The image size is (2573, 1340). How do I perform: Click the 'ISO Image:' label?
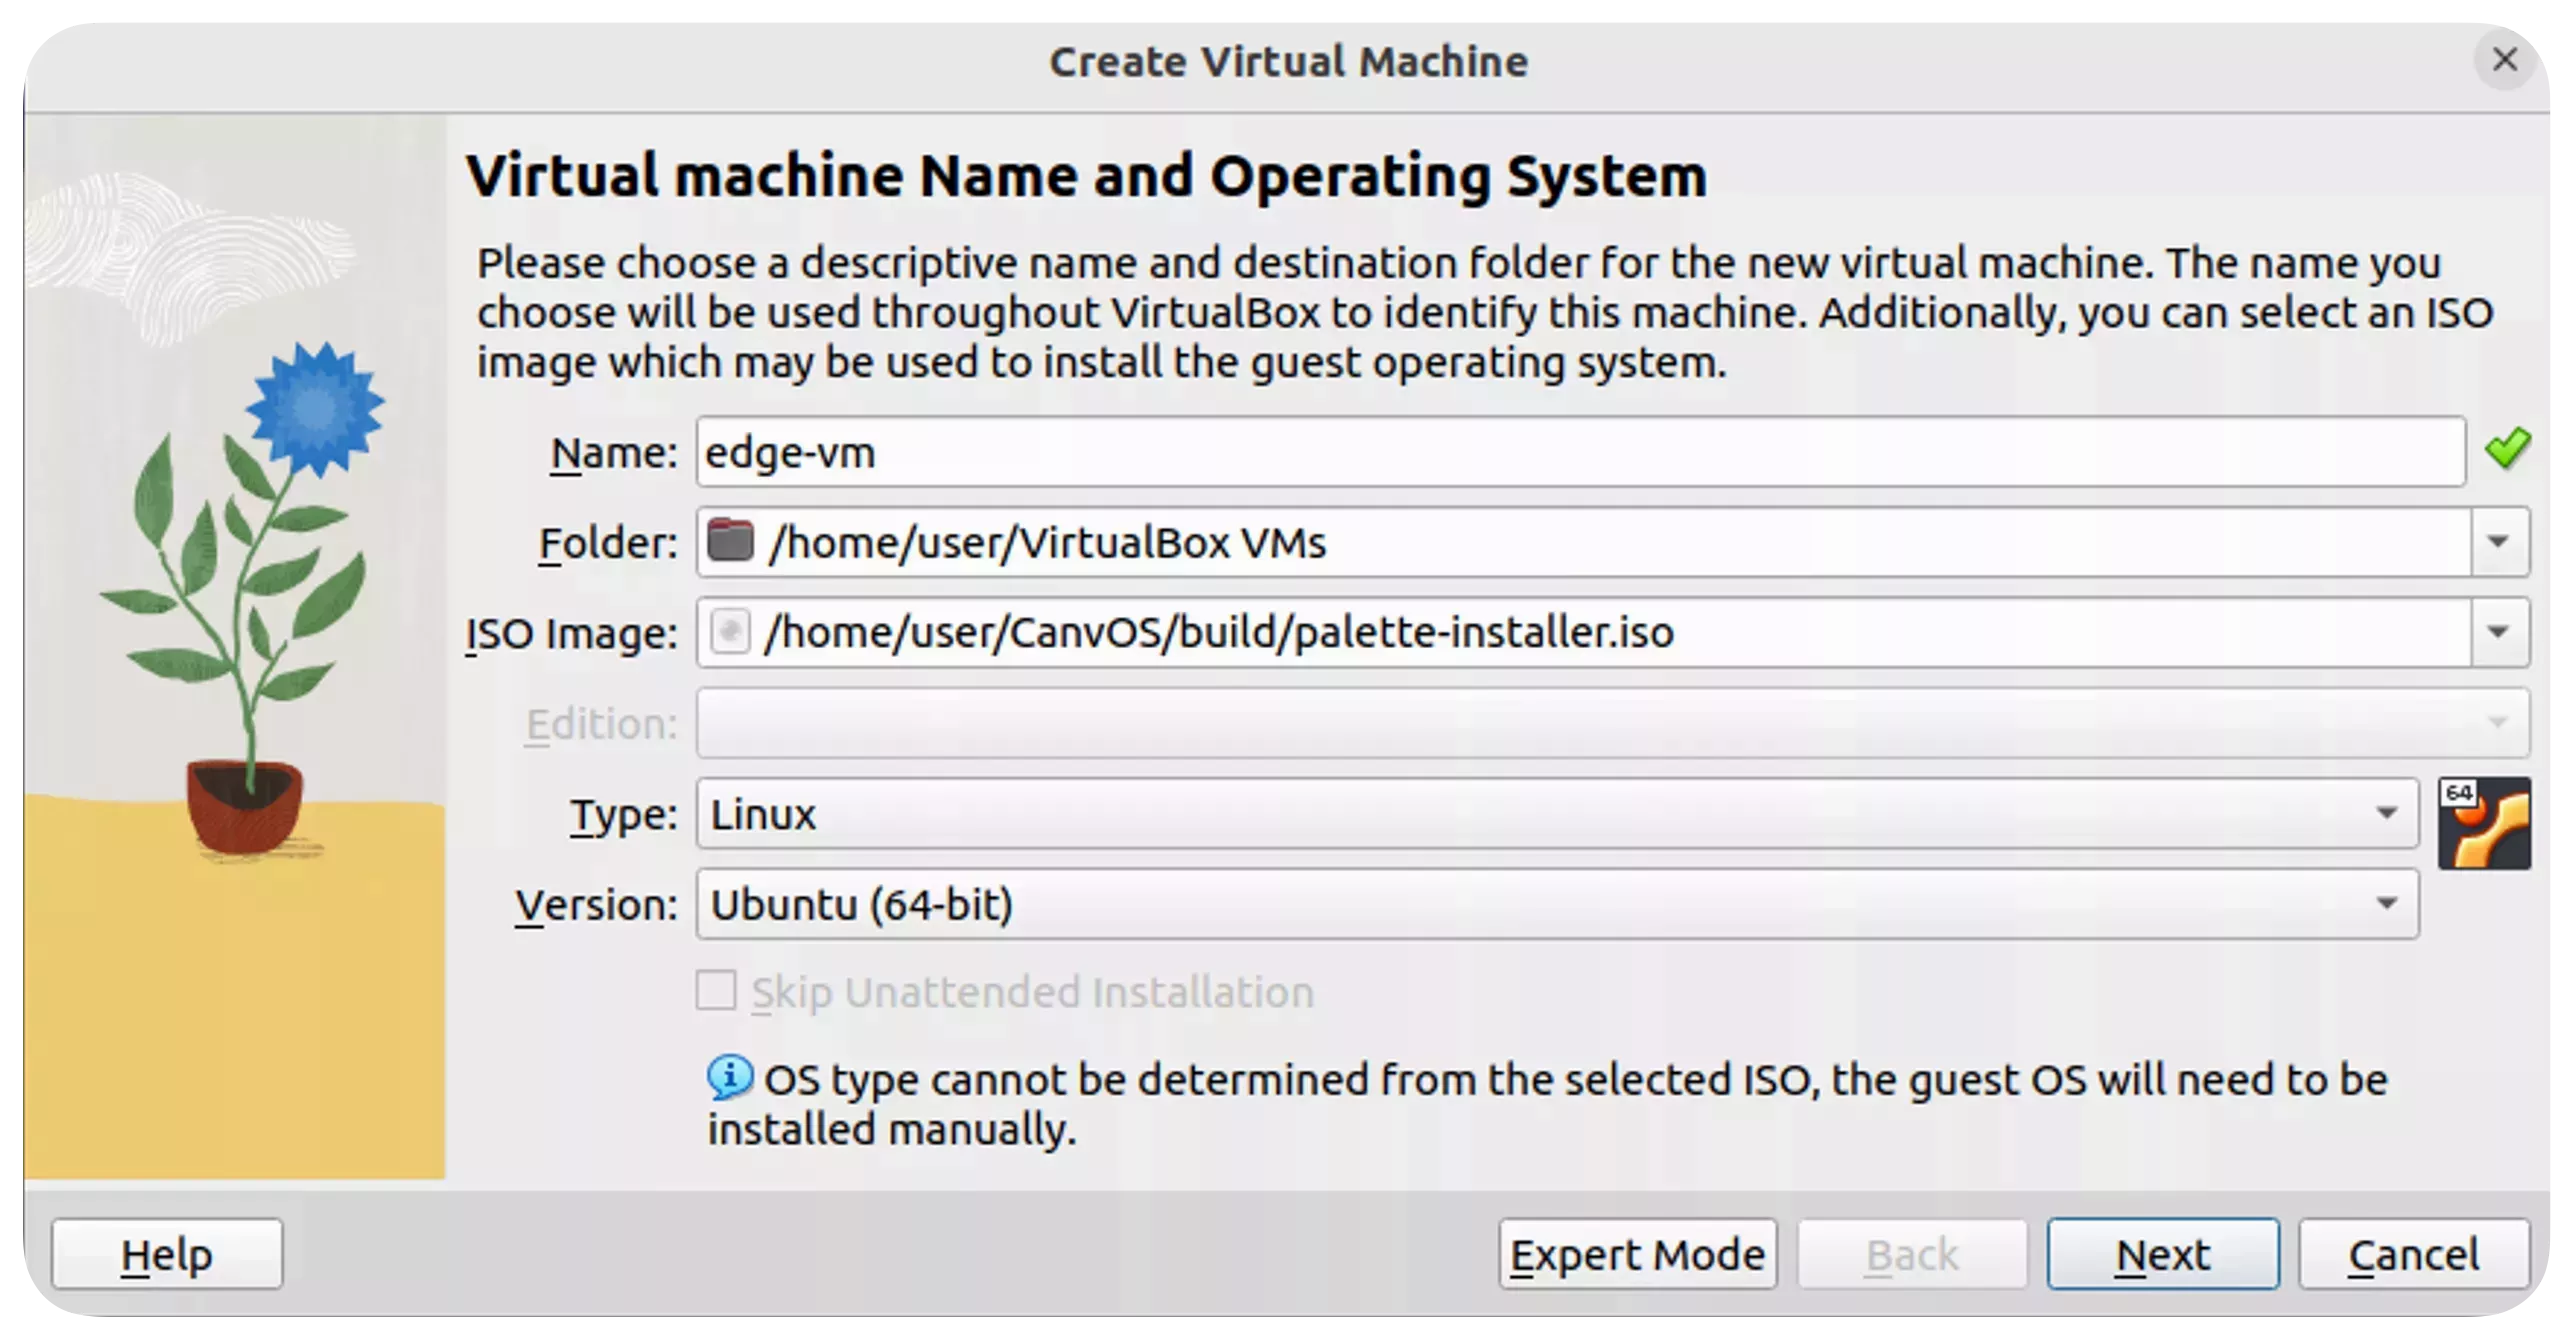click(x=572, y=634)
